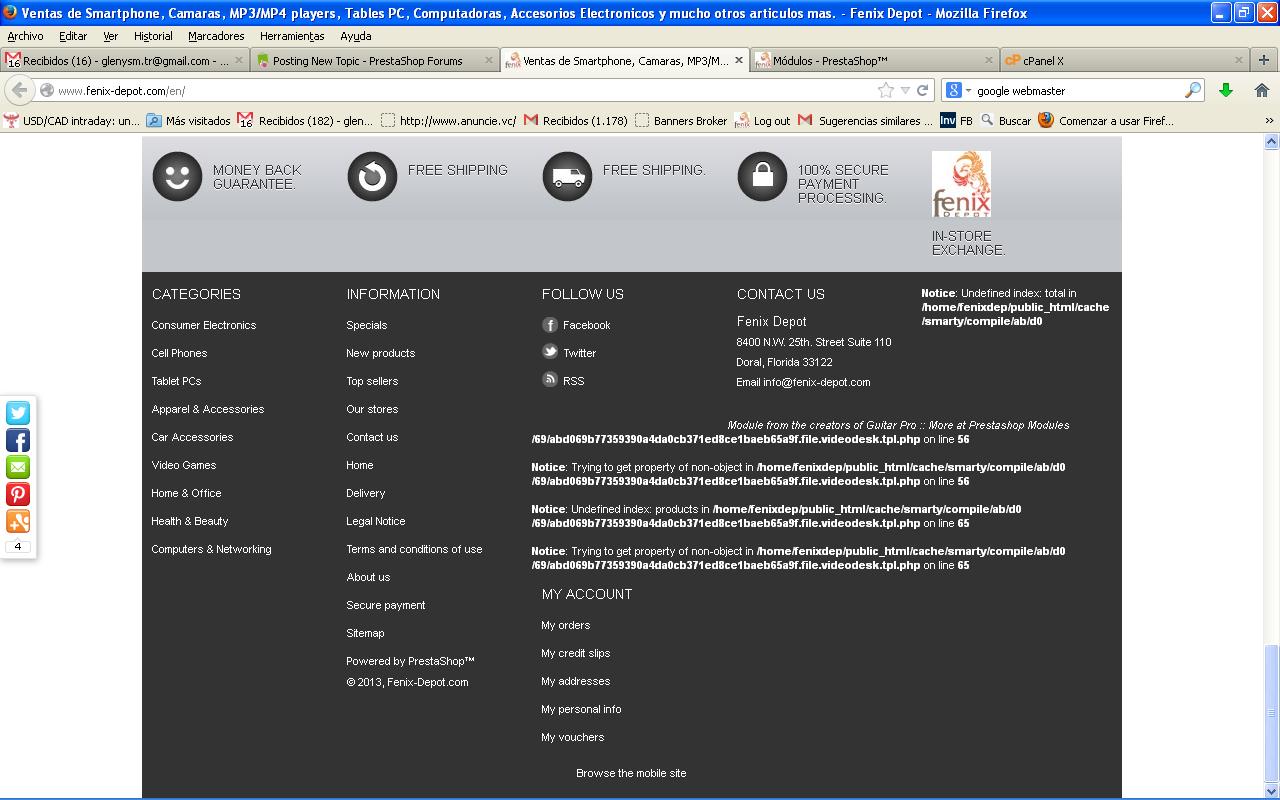Open the Comenzar a usar Firefox bookmark

coord(1106,121)
